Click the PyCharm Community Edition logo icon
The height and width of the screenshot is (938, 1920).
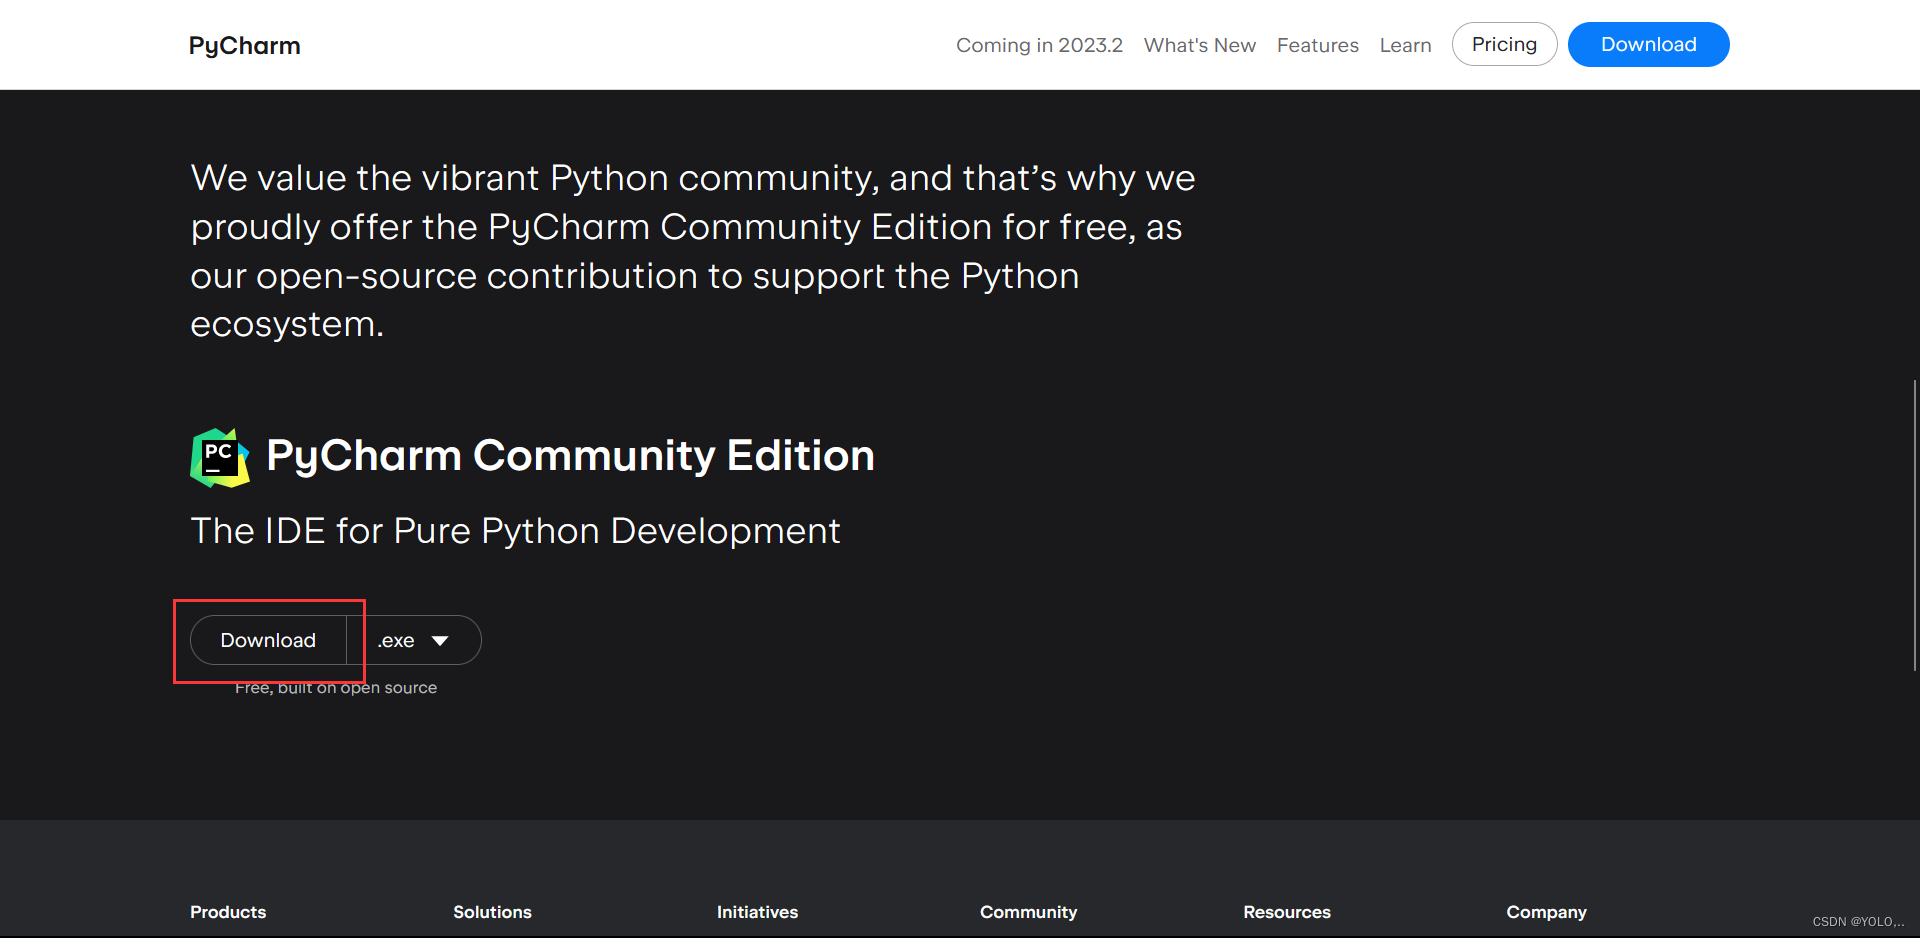coord(220,457)
